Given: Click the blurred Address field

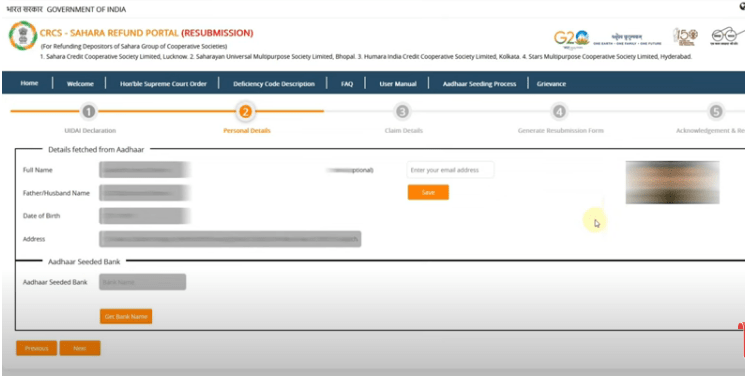Looking at the screenshot, I should point(230,239).
